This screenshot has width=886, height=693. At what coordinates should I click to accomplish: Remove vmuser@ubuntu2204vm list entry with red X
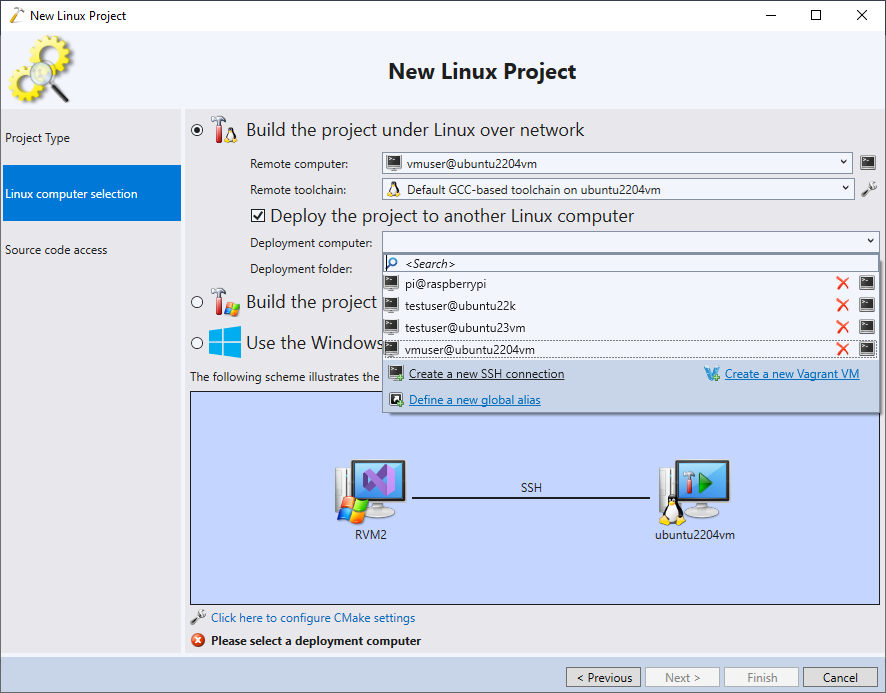click(842, 349)
